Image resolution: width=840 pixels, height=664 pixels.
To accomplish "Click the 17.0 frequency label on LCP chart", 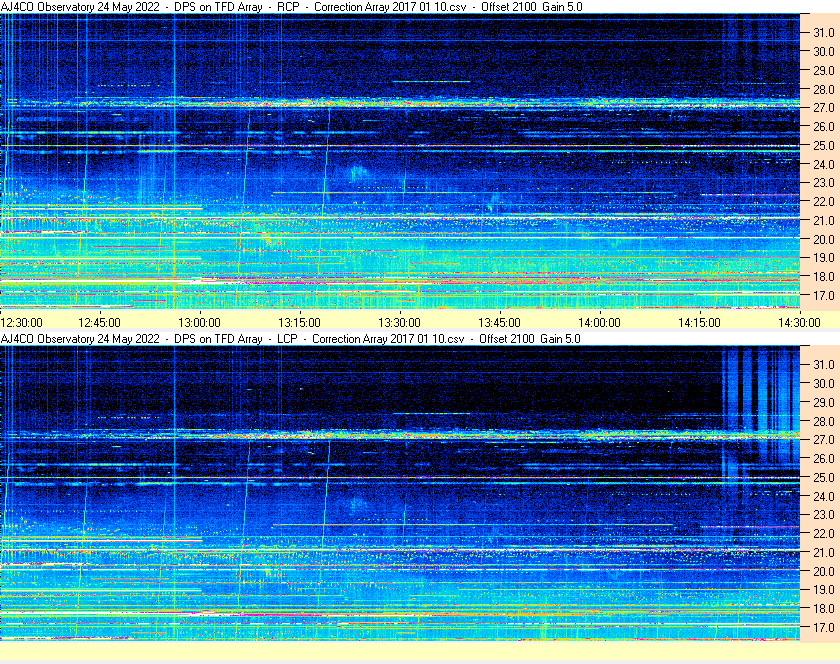I will (x=824, y=627).
